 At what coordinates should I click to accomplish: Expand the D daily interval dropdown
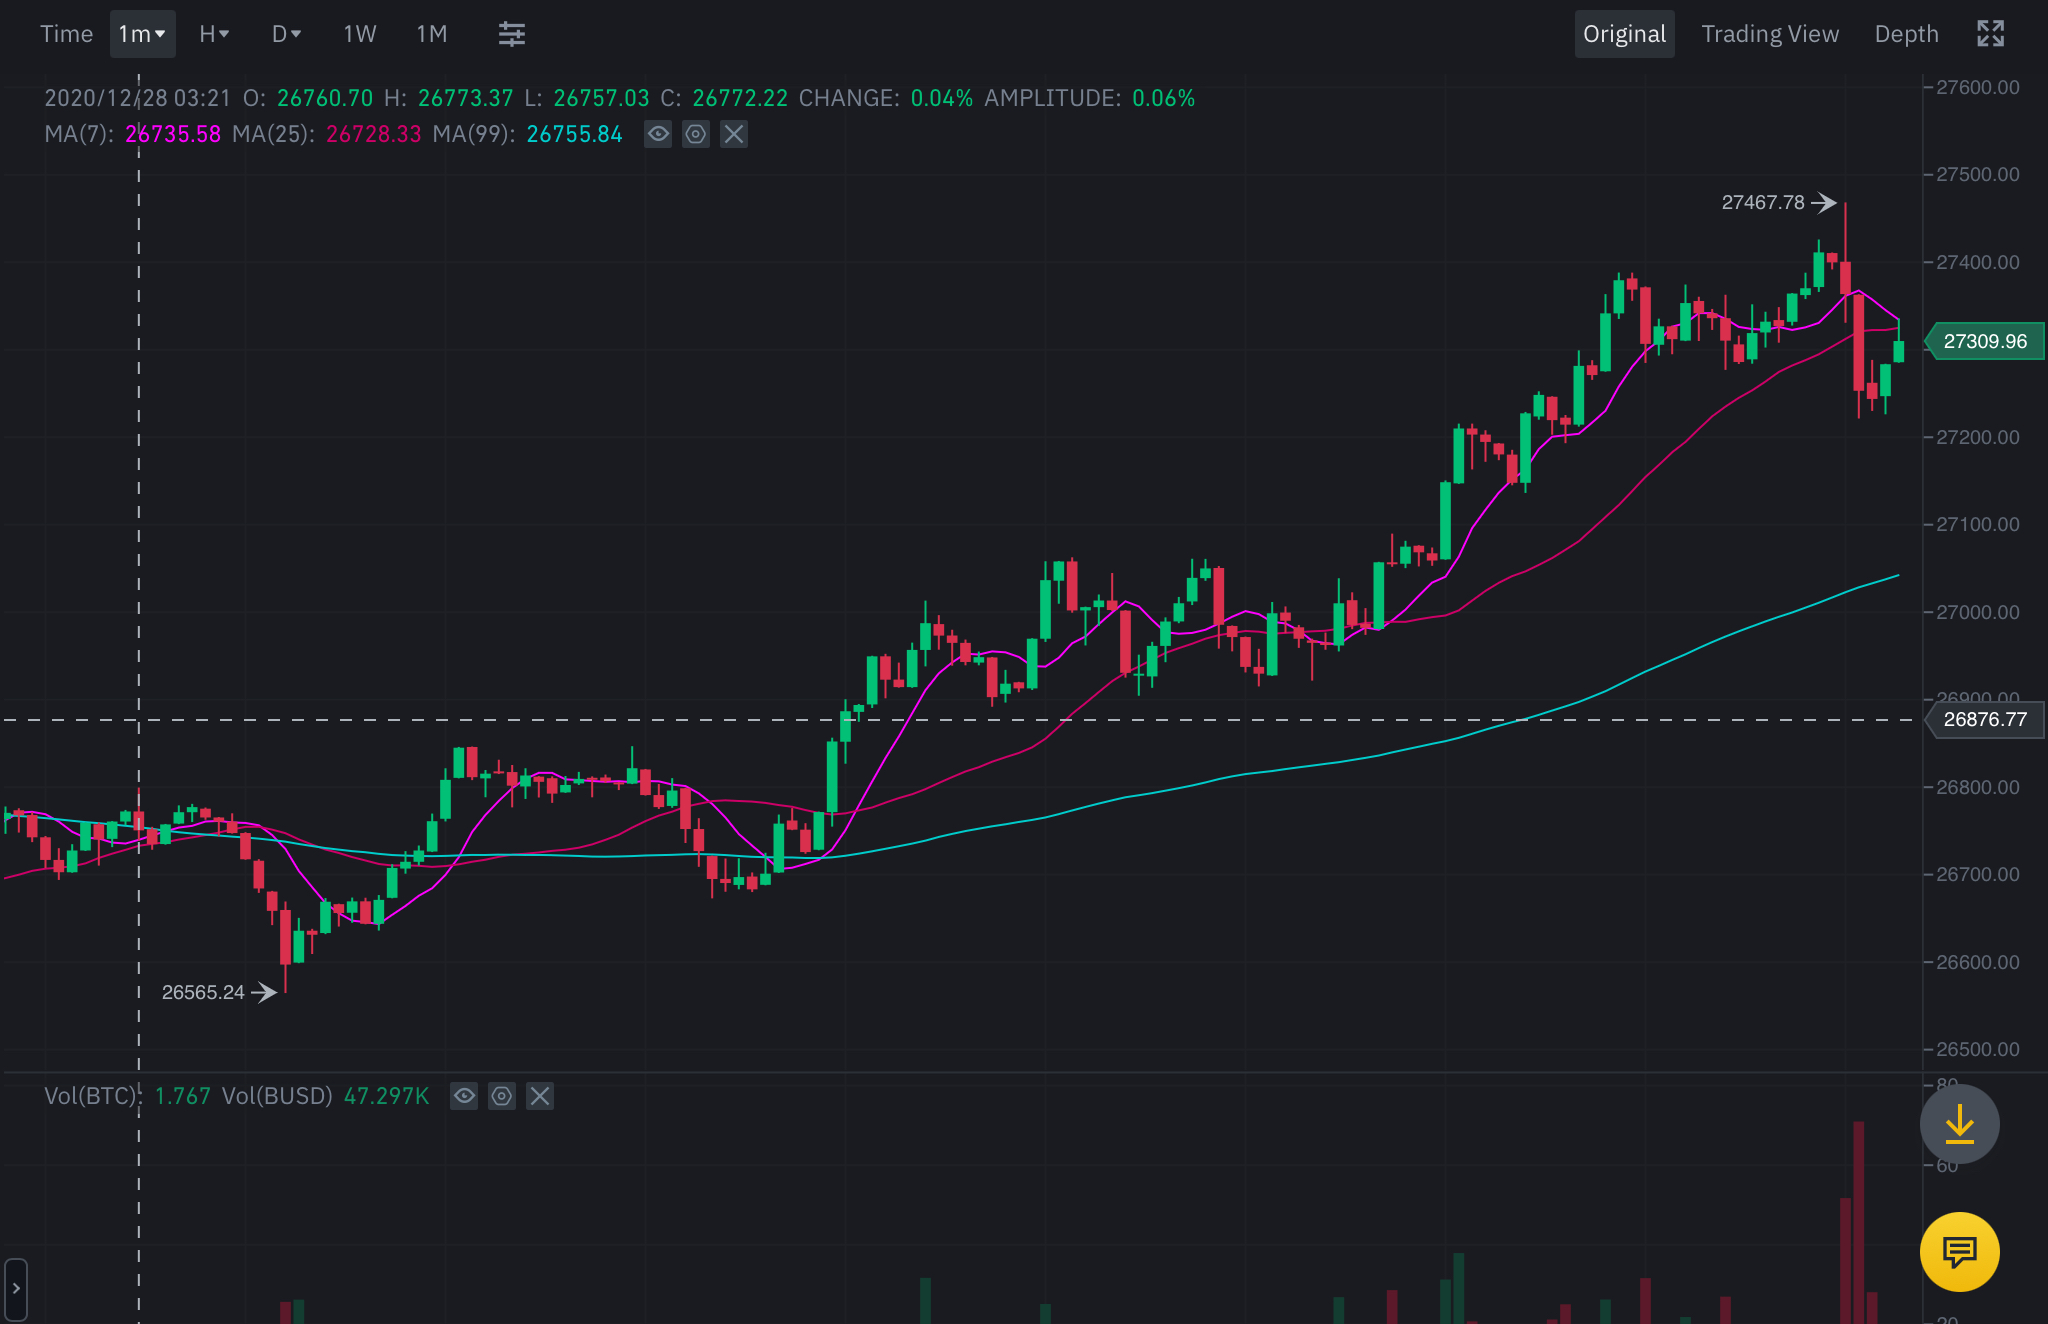286,34
